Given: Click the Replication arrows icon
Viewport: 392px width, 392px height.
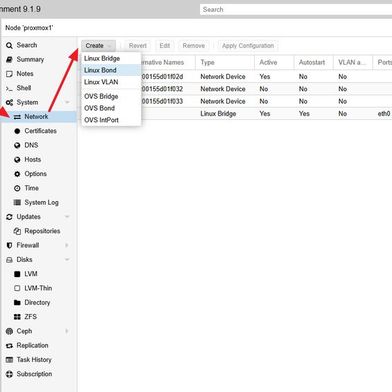Looking at the screenshot, I should [9, 346].
